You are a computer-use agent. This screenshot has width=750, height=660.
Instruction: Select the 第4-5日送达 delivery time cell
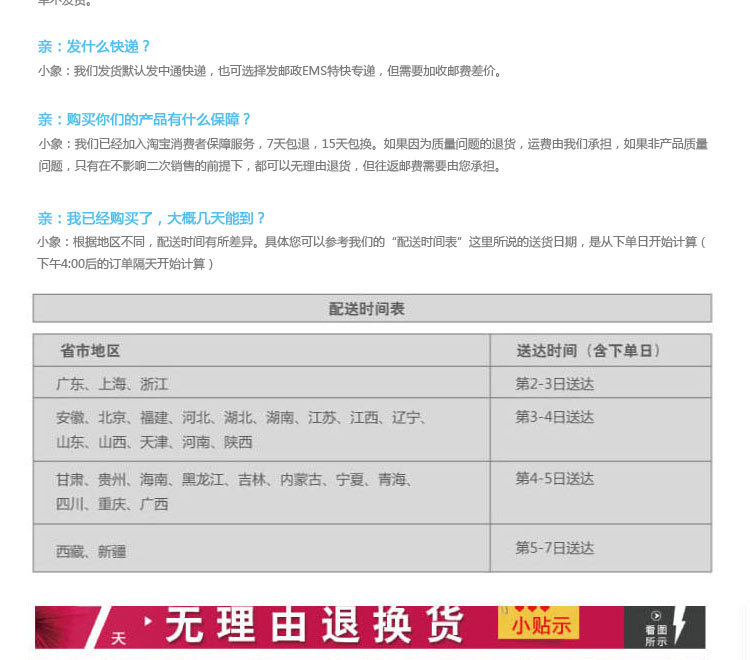[x=554, y=479]
